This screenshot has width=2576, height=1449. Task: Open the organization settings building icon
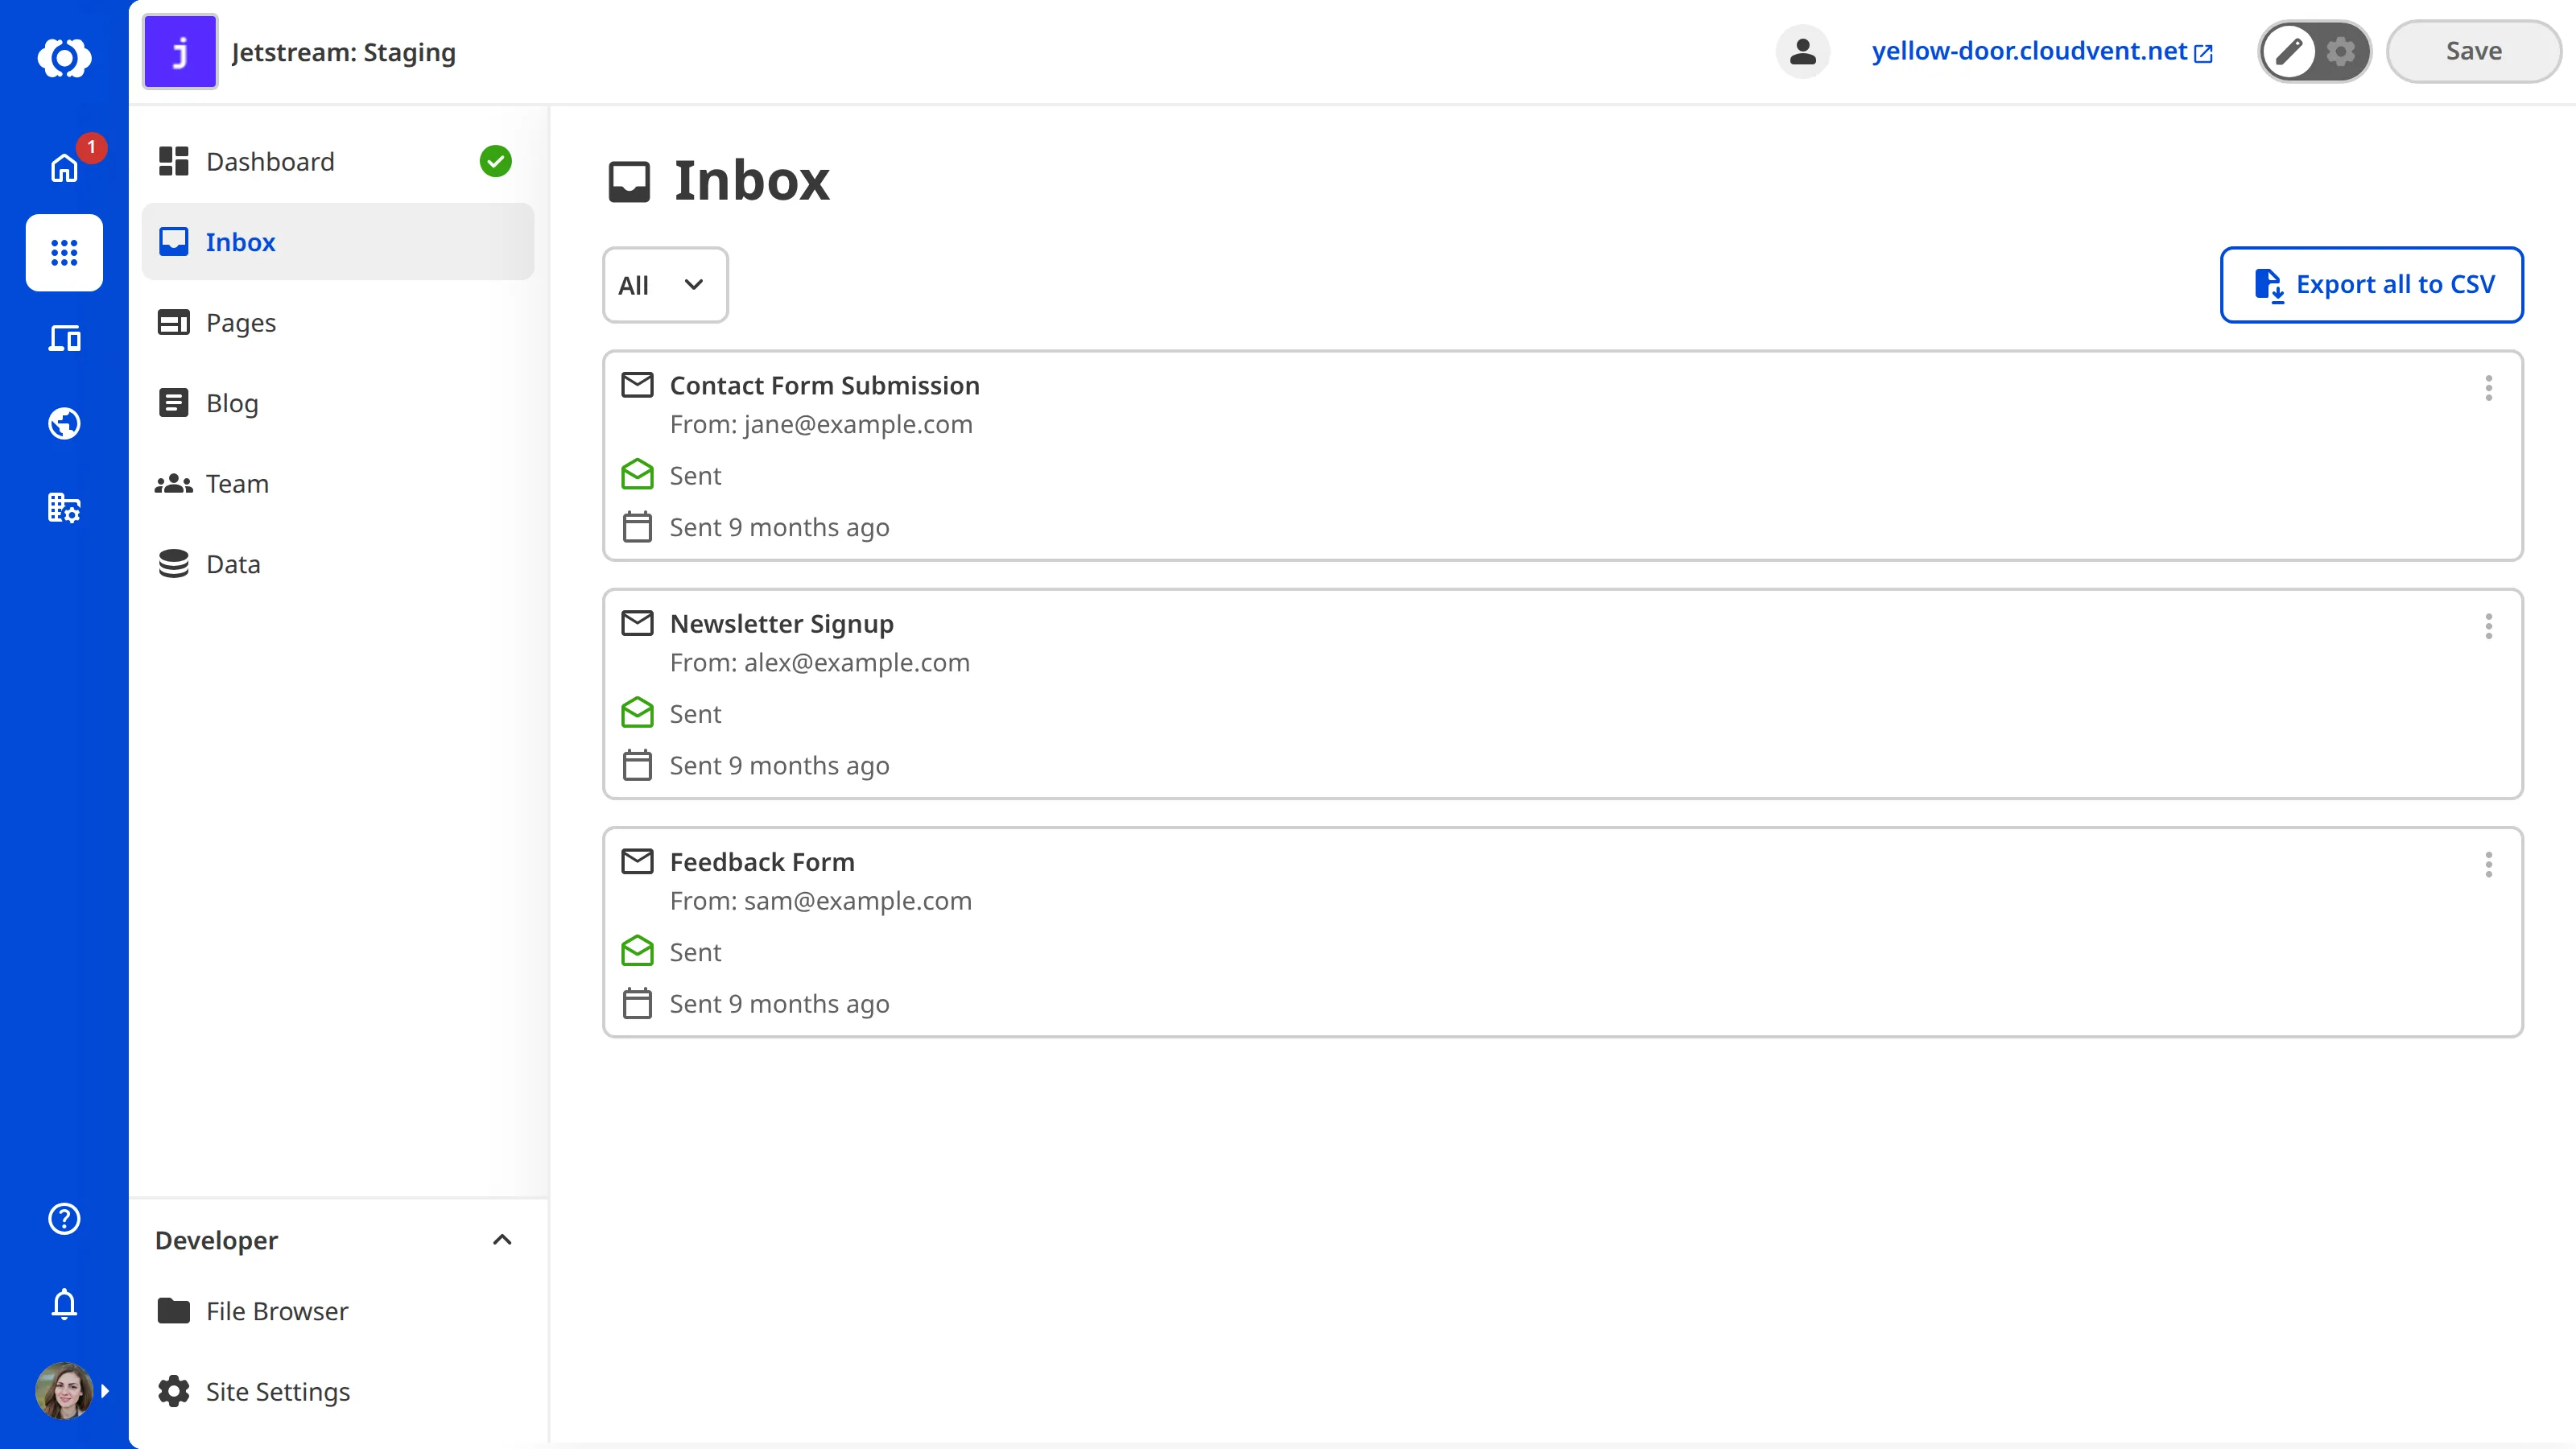coord(64,508)
